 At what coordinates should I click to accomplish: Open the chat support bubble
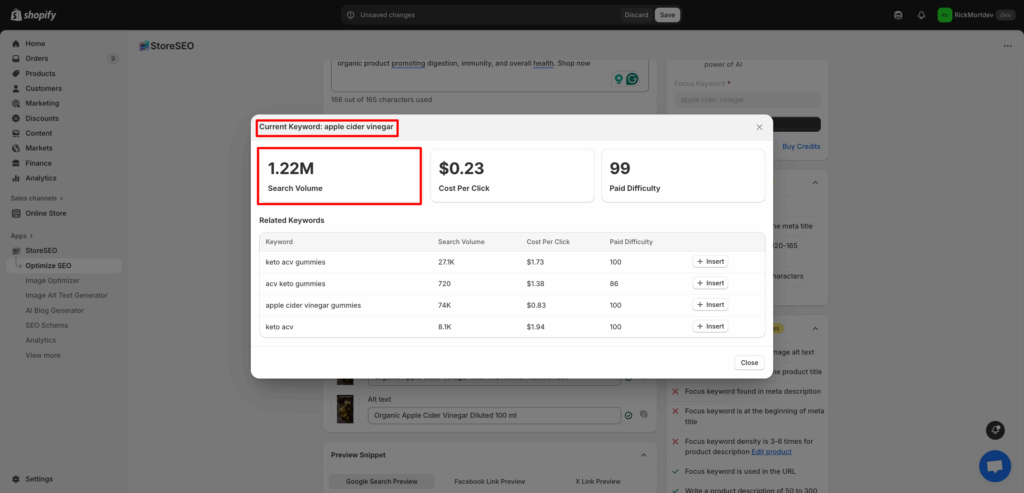point(994,465)
